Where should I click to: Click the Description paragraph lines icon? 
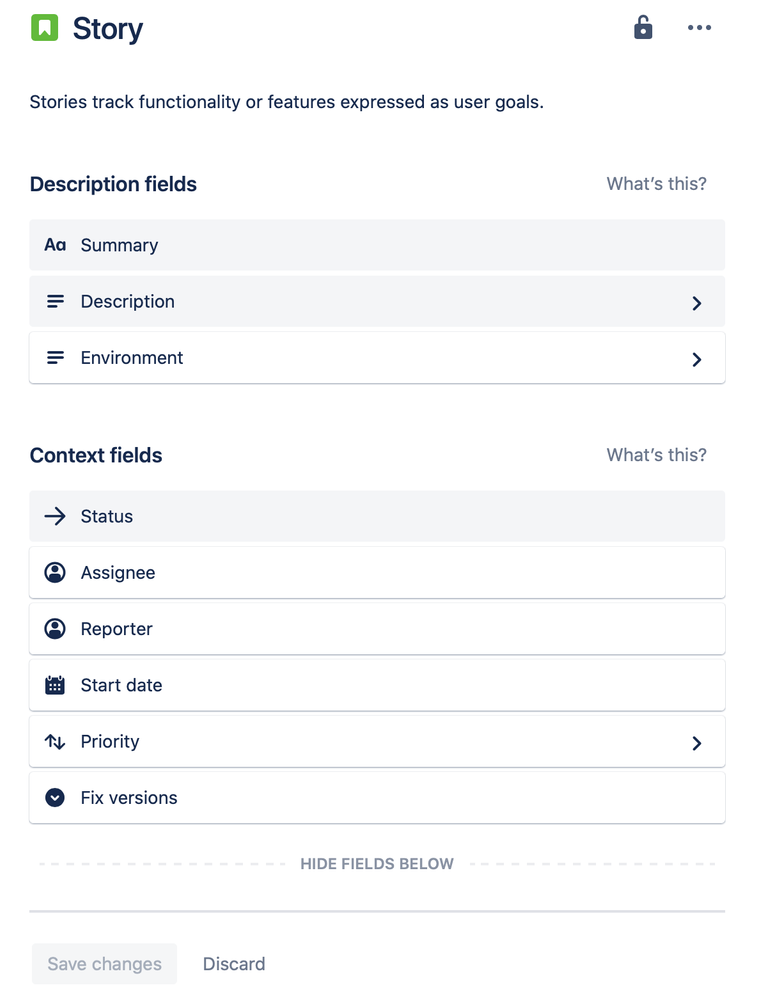tap(55, 301)
